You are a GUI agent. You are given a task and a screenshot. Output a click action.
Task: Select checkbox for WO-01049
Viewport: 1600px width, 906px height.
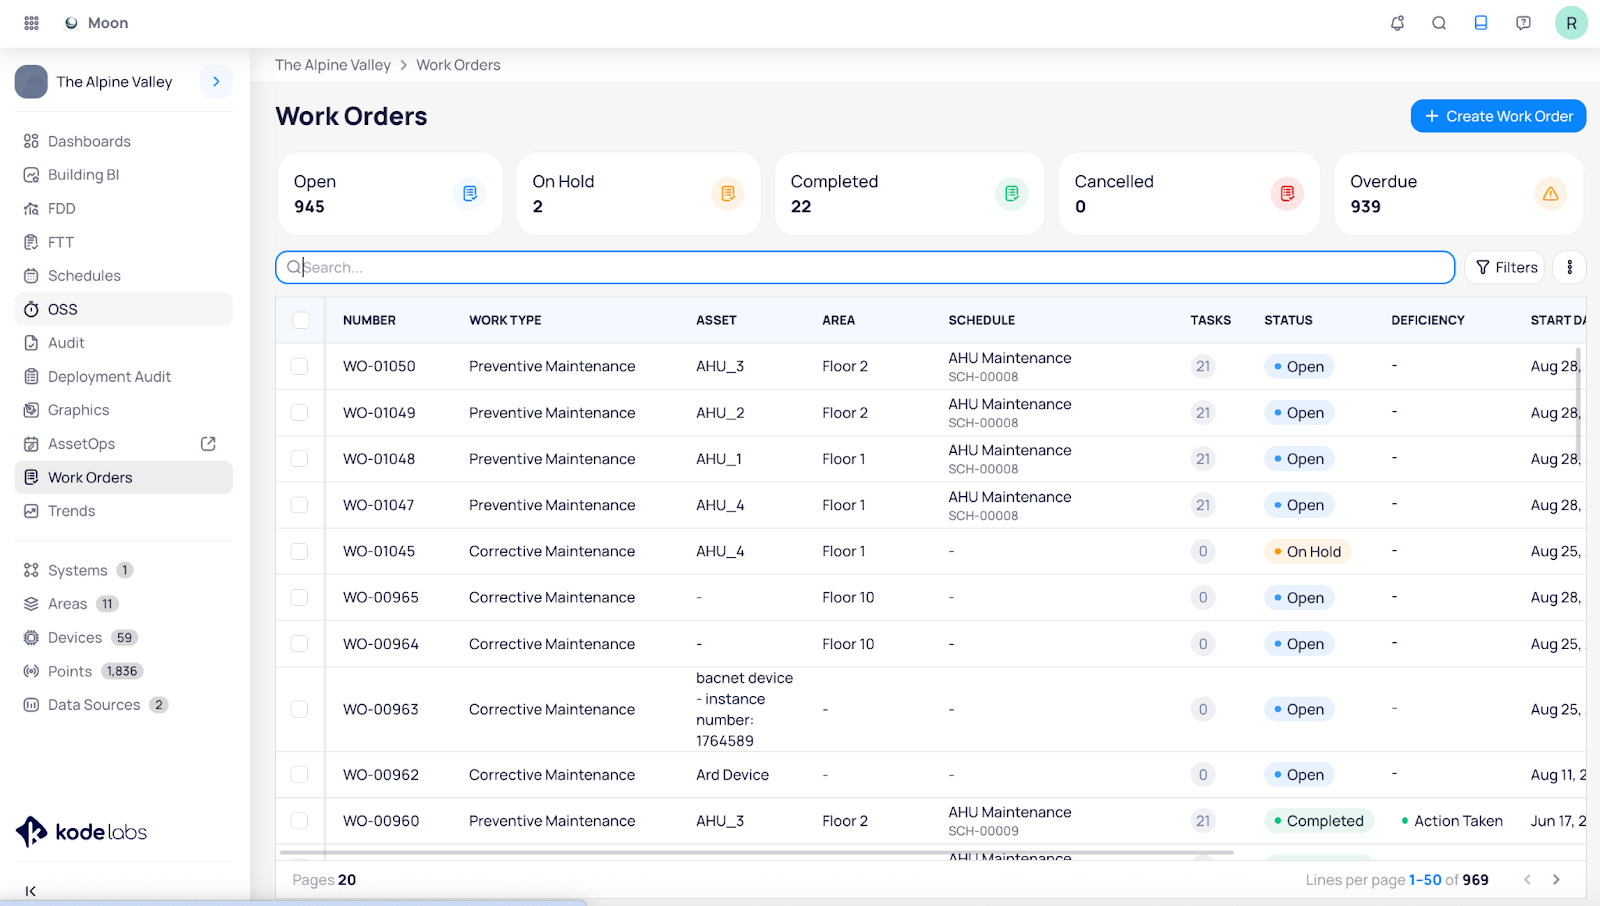coord(299,412)
